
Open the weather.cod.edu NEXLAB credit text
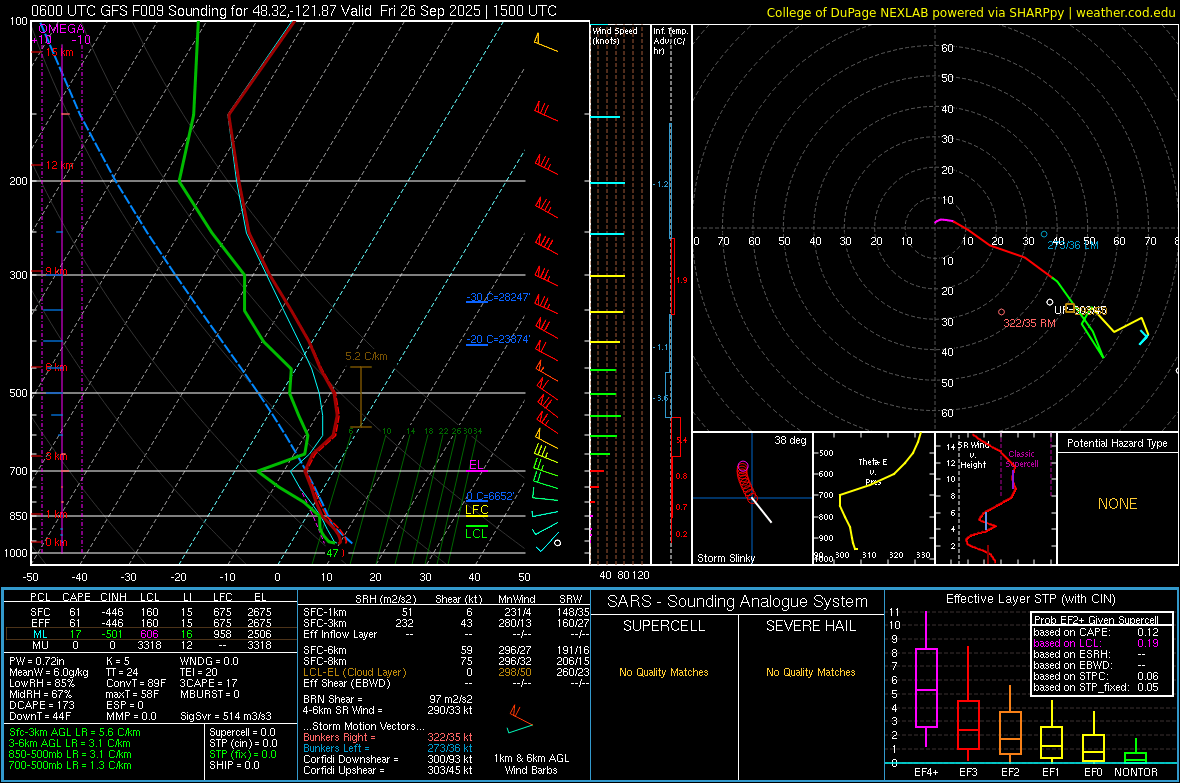tap(970, 12)
